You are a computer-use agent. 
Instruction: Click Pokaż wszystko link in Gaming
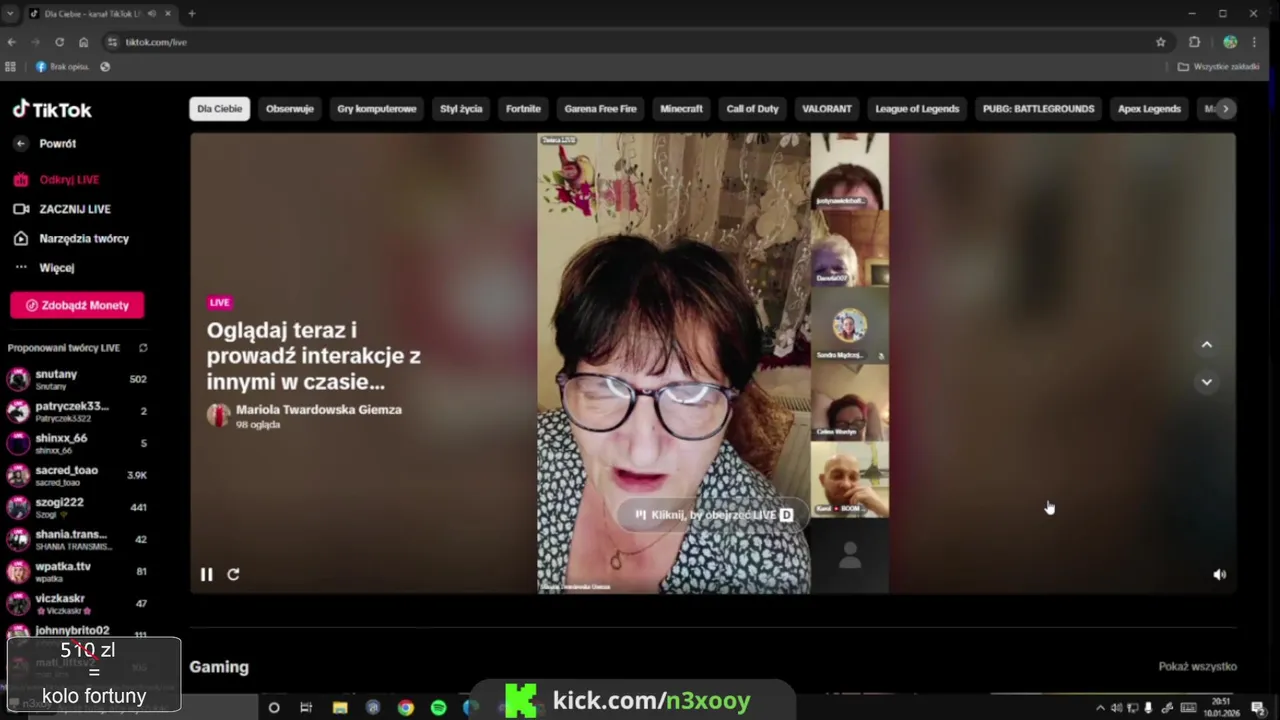1197,666
